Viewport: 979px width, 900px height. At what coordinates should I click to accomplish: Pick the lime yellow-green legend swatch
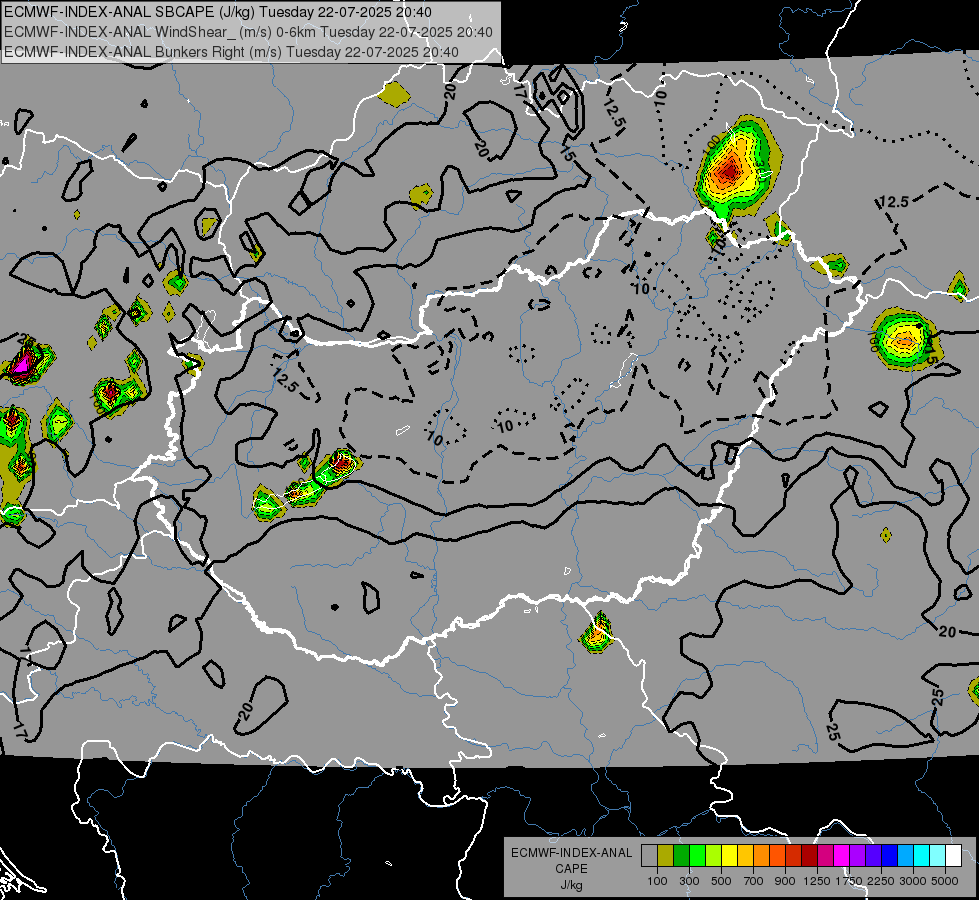point(714,856)
